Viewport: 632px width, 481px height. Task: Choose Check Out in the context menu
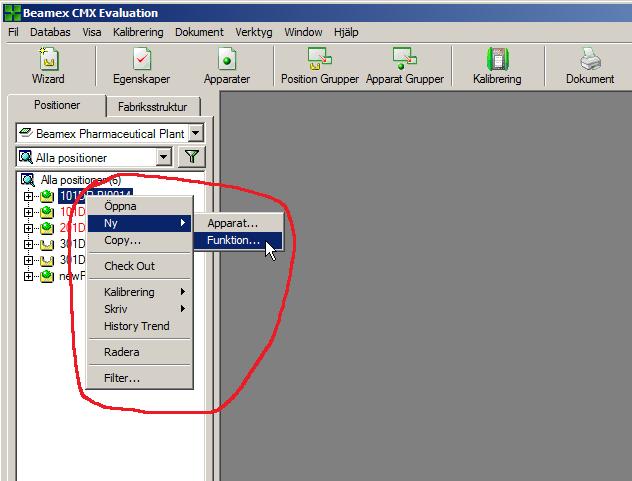(x=139, y=266)
